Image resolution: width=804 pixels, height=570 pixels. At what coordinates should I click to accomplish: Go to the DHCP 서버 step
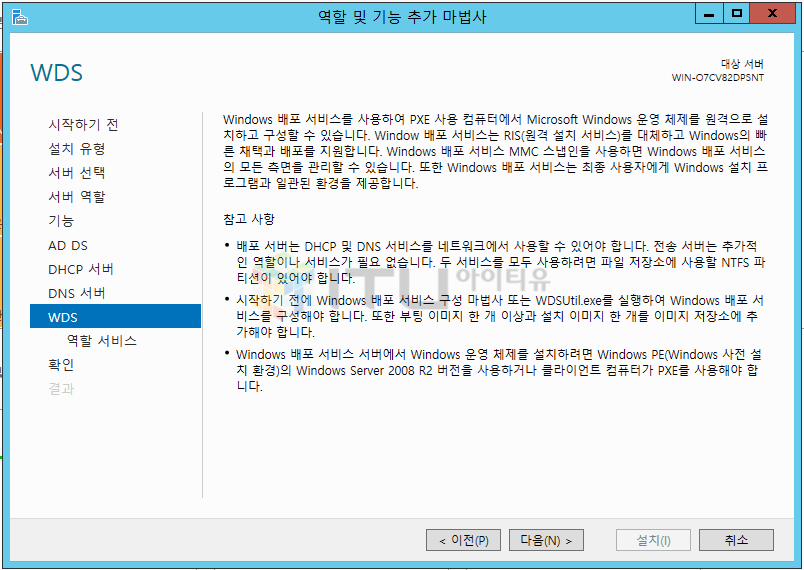81,269
